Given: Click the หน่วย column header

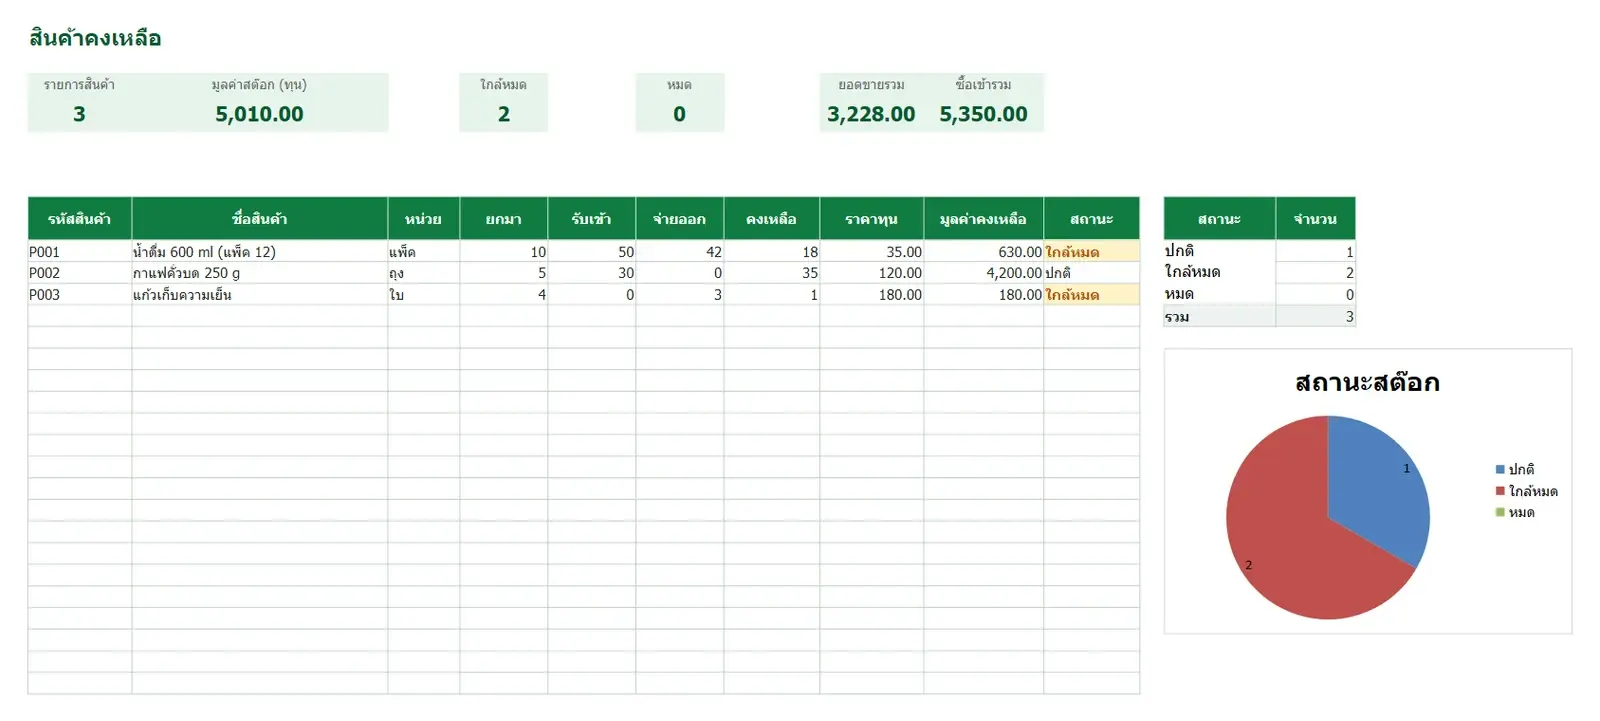Looking at the screenshot, I should tap(424, 218).
